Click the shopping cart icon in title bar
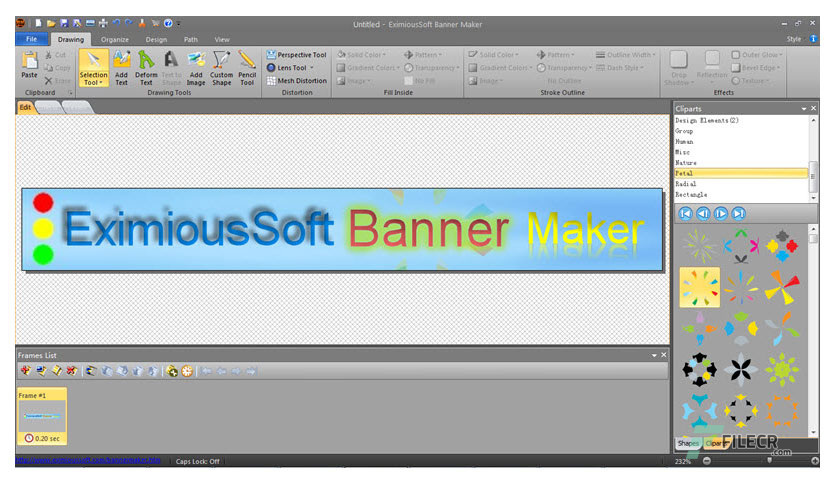 155,23
